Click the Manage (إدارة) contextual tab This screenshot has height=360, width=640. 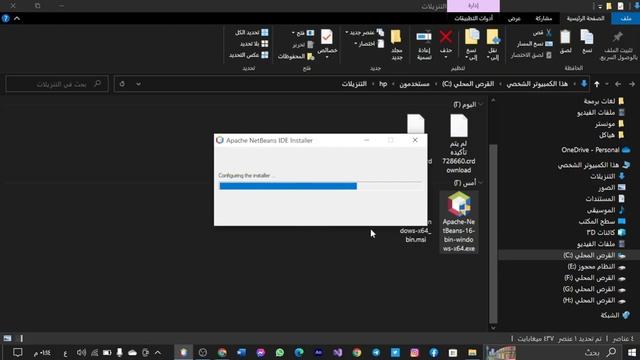click(x=473, y=6)
